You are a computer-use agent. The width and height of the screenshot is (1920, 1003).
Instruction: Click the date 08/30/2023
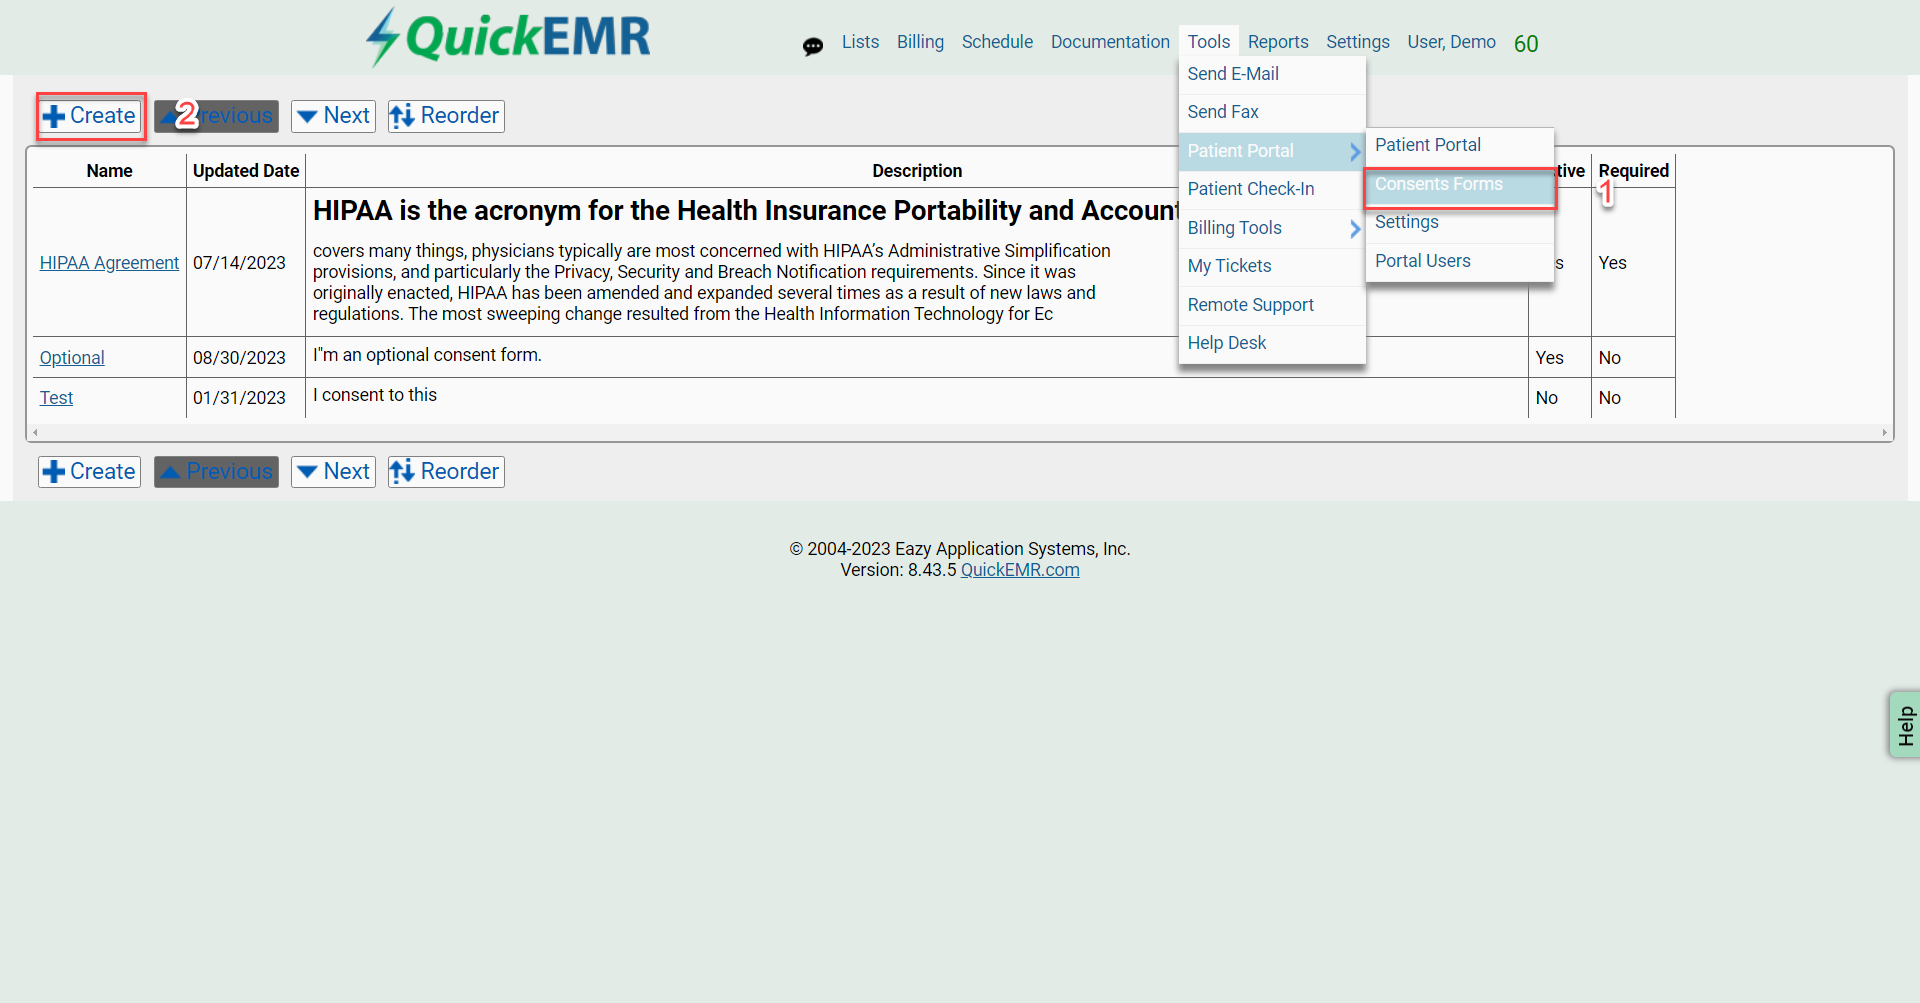(x=239, y=358)
